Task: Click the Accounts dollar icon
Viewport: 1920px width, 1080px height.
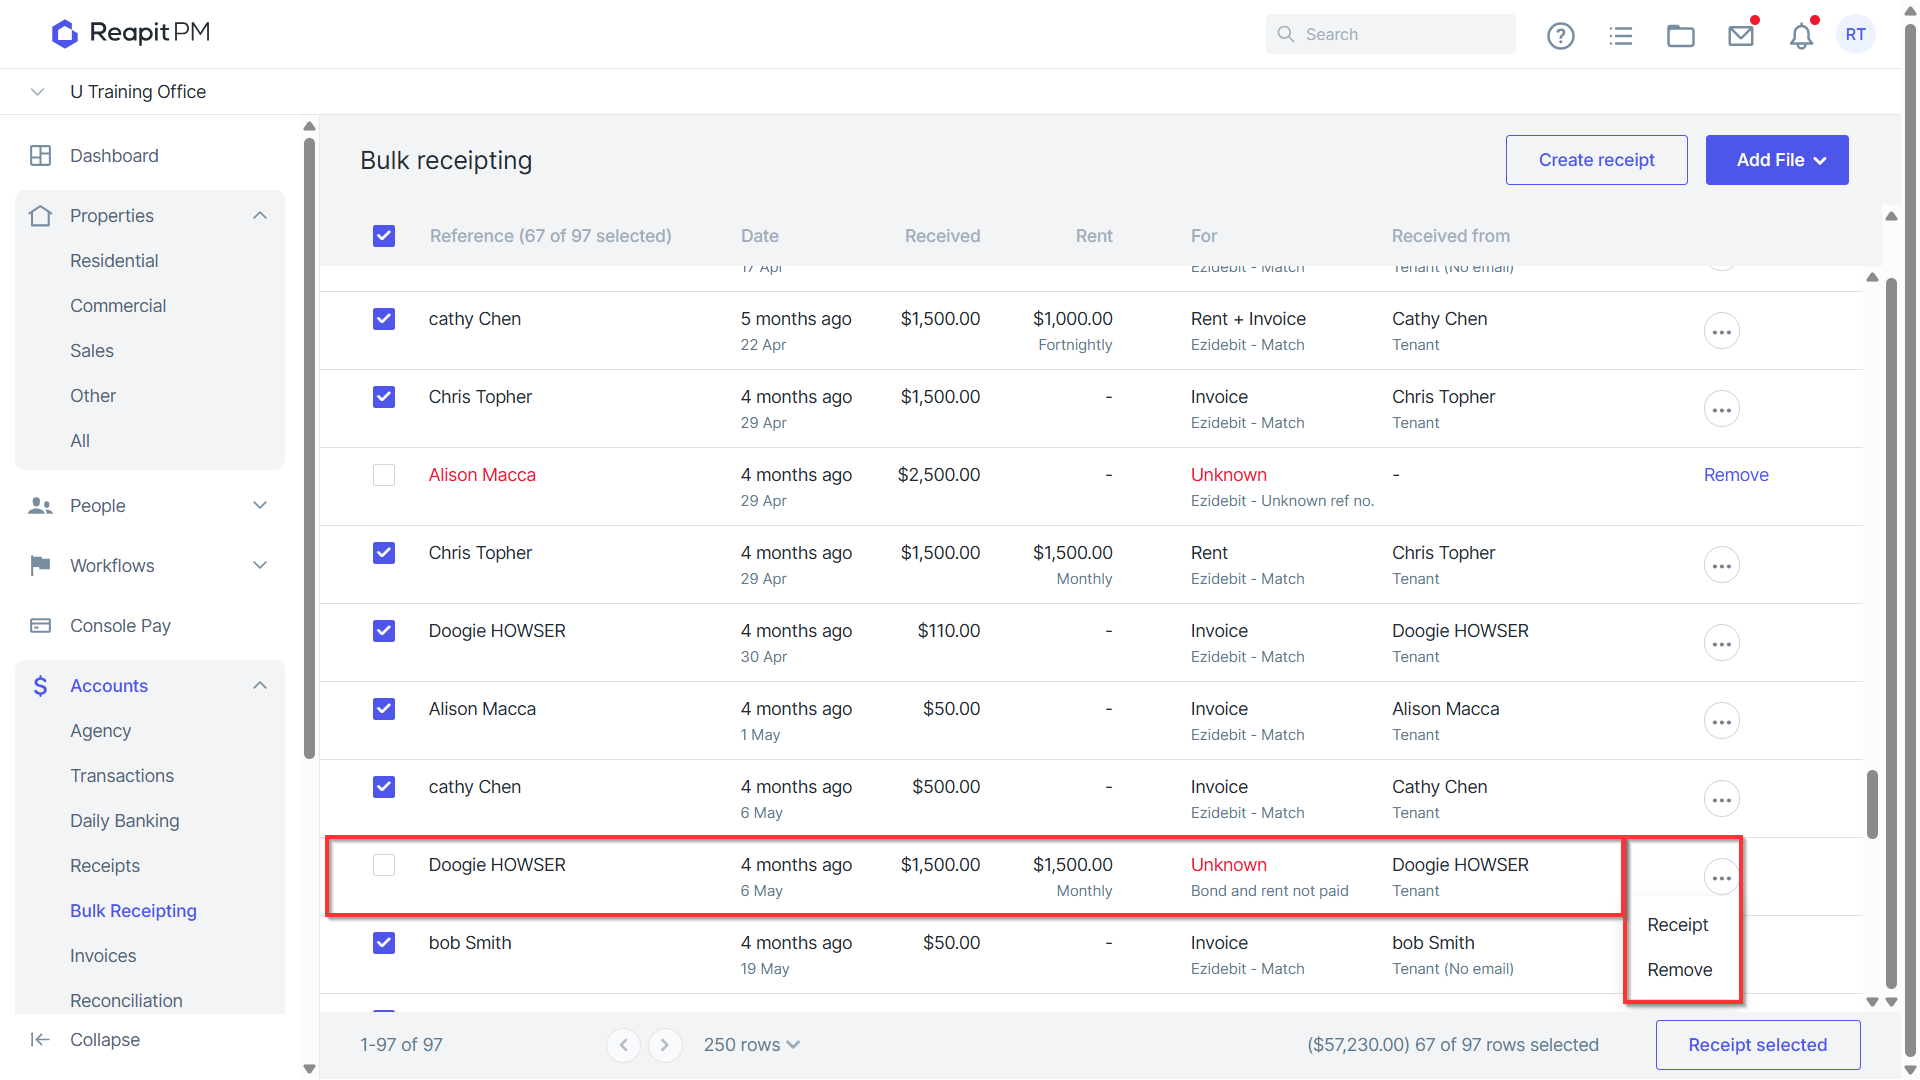Action: click(x=41, y=686)
